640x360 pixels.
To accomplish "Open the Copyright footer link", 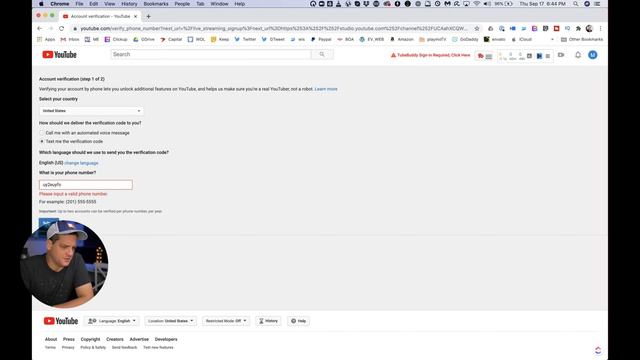I will [x=90, y=340].
